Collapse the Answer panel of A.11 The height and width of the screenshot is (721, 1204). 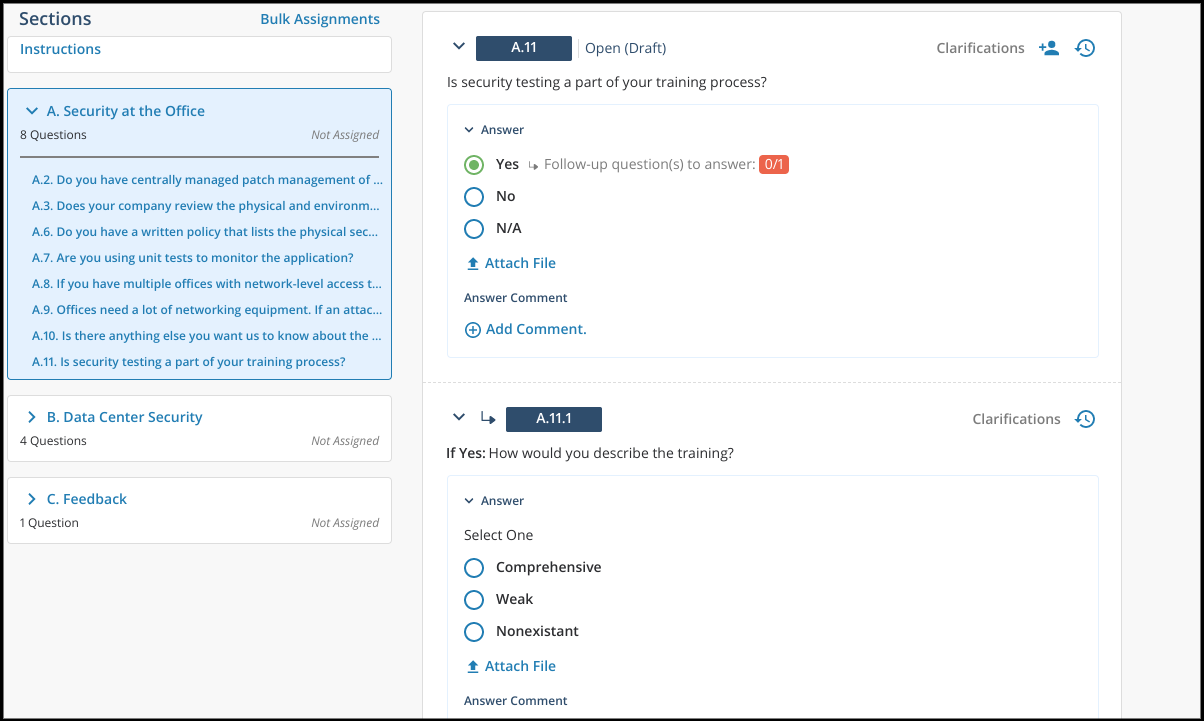469,130
